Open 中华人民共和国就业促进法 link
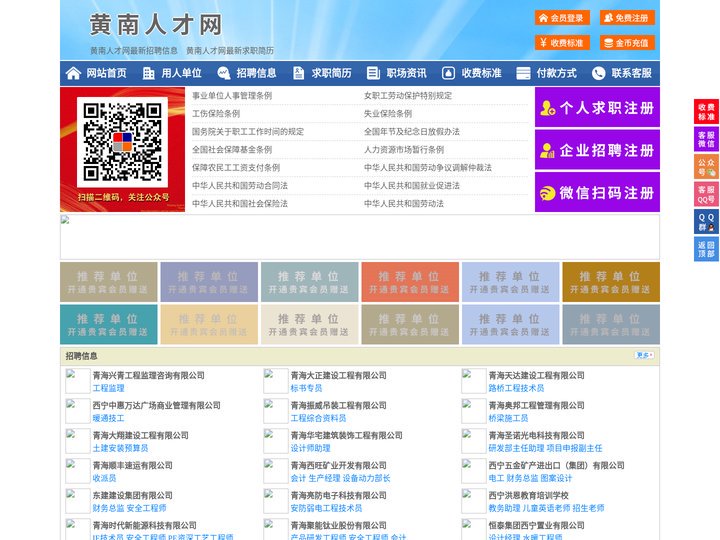The image size is (720, 540). click(412, 186)
